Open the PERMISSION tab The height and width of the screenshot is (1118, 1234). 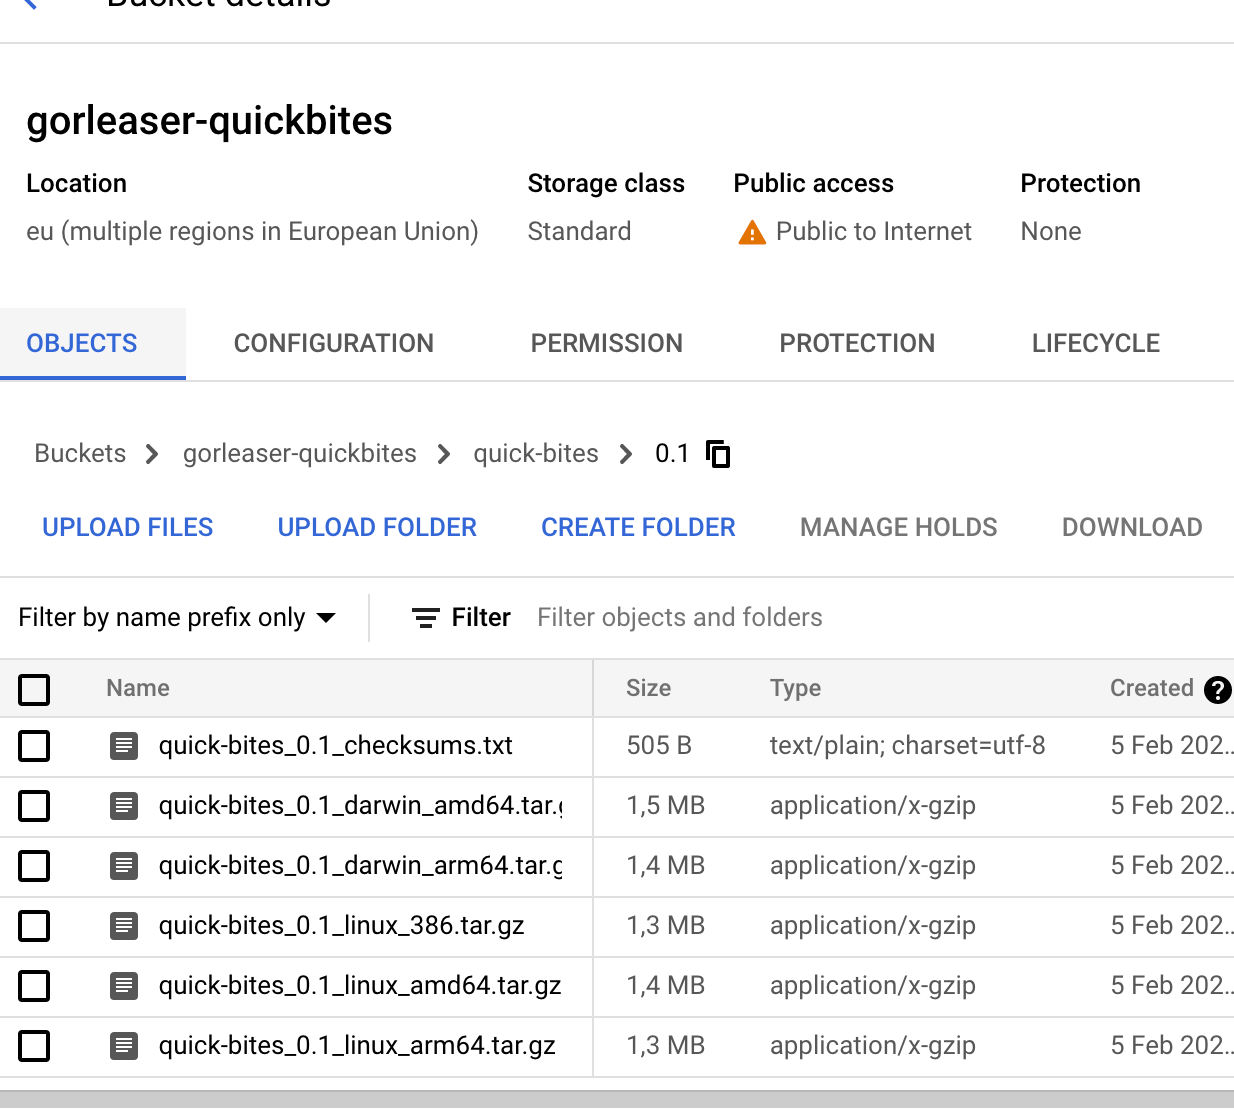click(607, 344)
